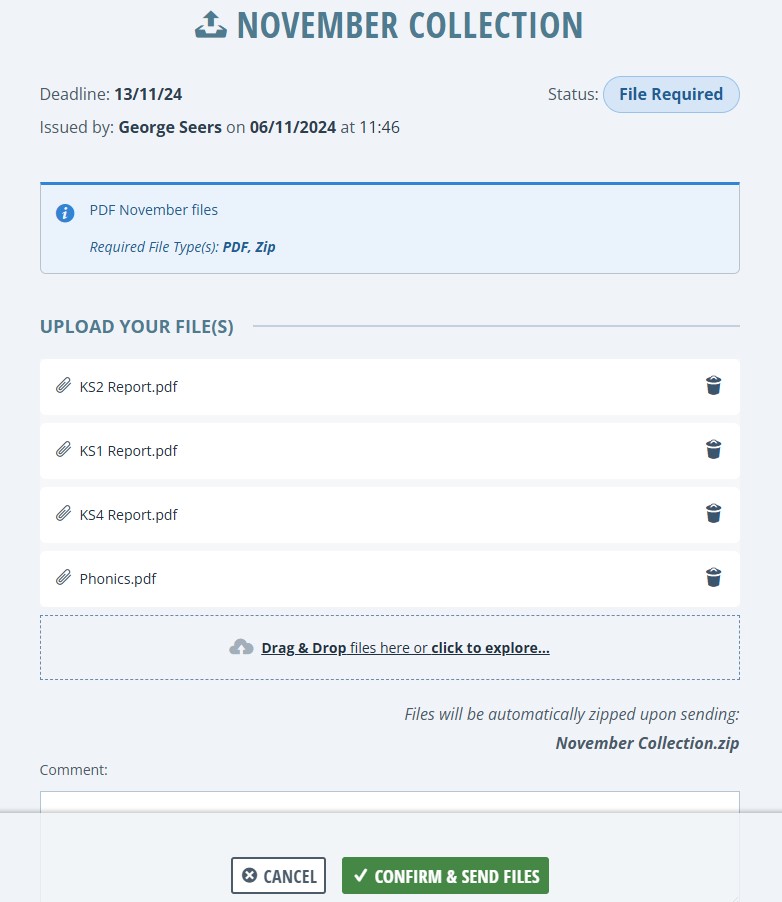782x902 pixels.
Task: Select the Drag & Drop text link
Action: pyautogui.click(x=302, y=647)
